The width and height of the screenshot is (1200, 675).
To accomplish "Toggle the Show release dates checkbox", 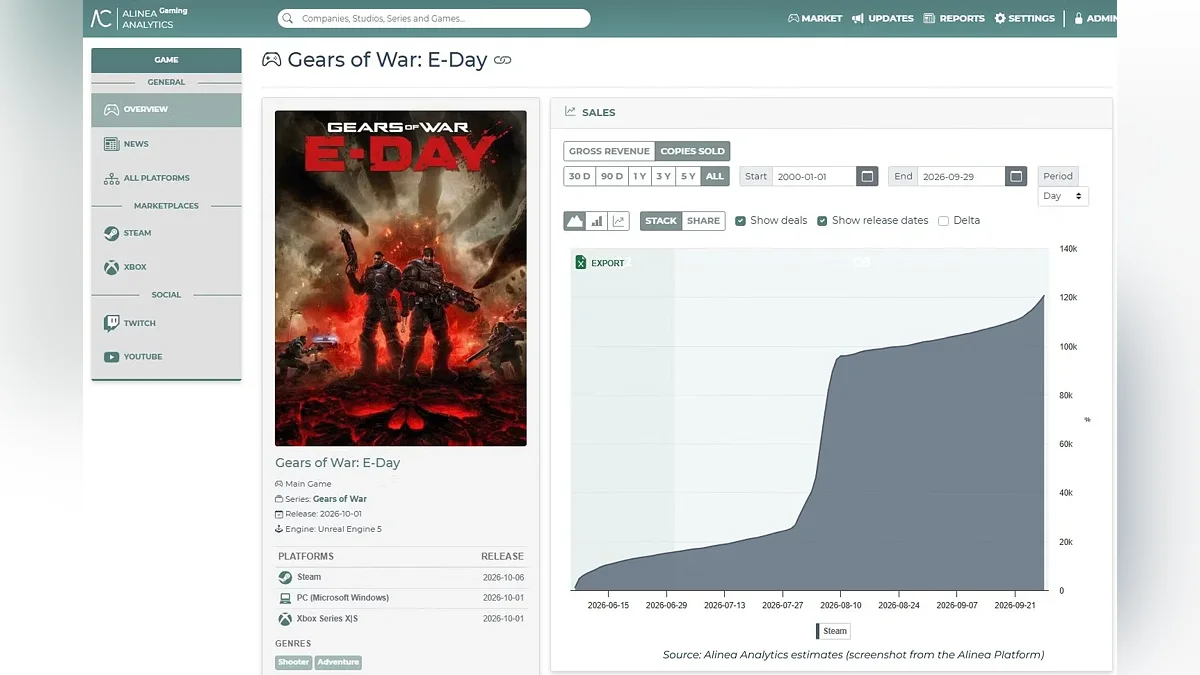I will [x=822, y=221].
